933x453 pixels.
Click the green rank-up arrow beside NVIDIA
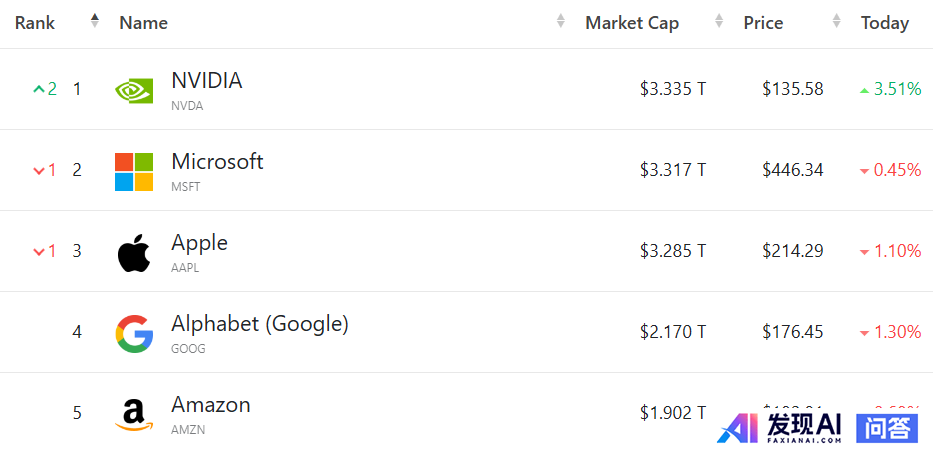[x=39, y=89]
